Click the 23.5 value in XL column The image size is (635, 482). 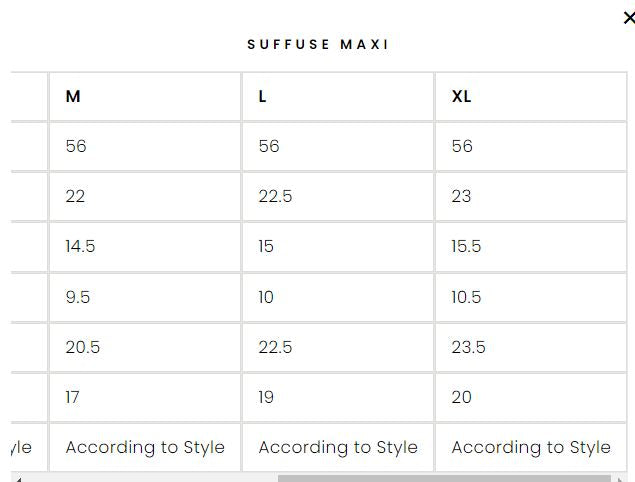pyautogui.click(x=468, y=347)
